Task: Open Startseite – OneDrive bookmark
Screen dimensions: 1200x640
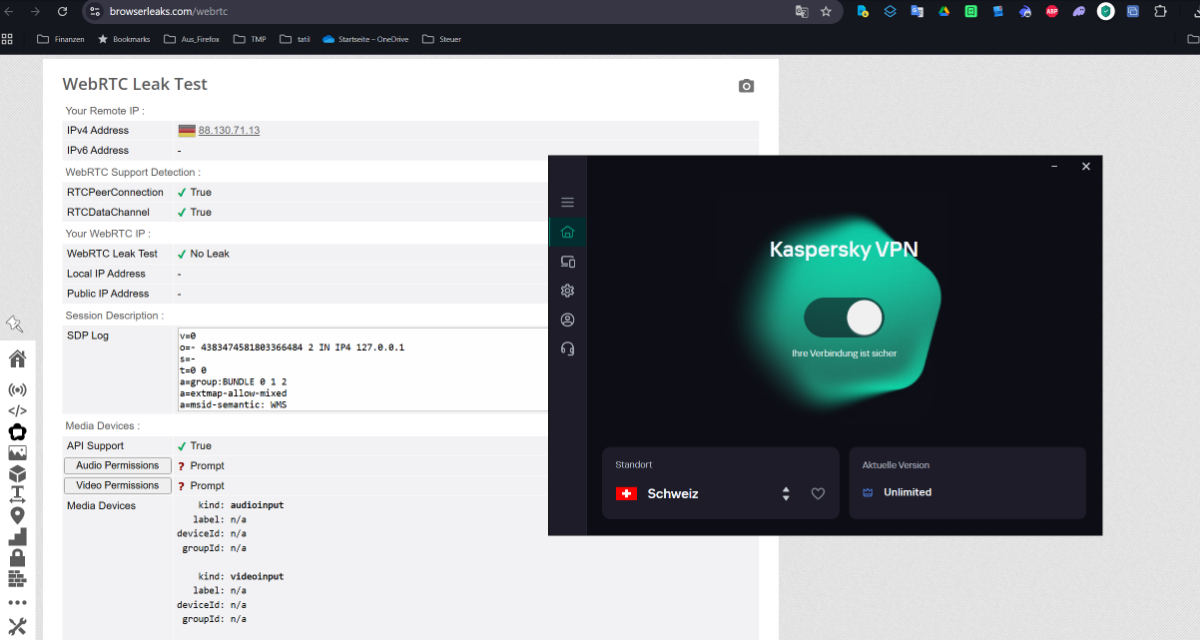Action: coord(365,39)
